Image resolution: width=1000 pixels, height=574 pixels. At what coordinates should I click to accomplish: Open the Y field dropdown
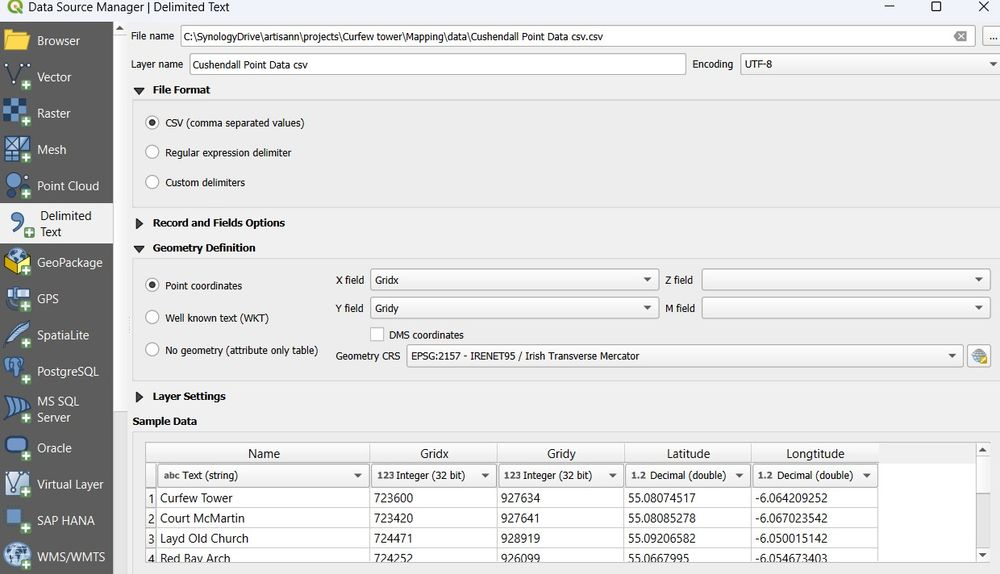coord(514,308)
